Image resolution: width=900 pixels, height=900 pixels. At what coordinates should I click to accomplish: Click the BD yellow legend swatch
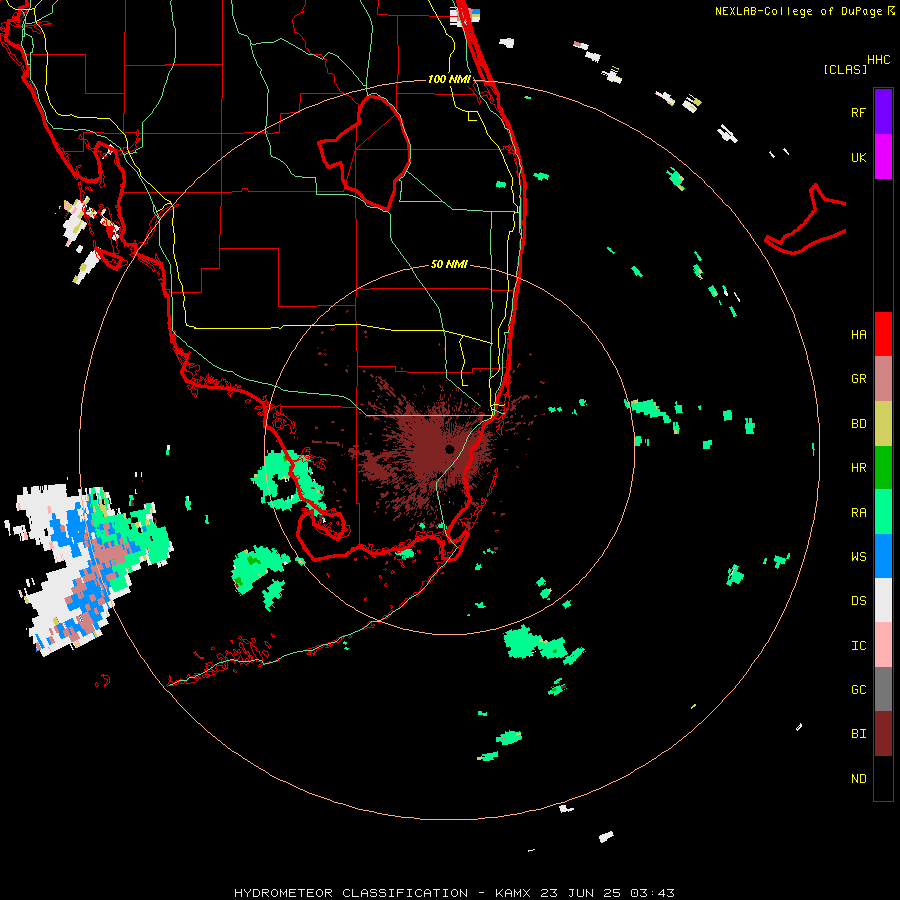click(883, 424)
